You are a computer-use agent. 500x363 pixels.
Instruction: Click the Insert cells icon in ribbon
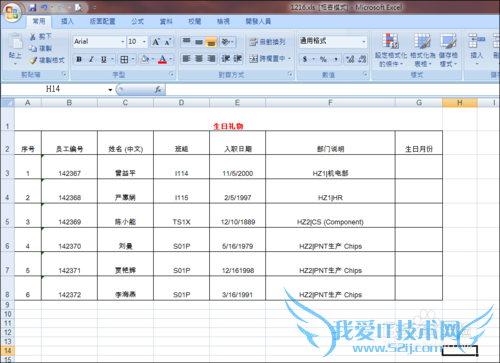(x=477, y=41)
